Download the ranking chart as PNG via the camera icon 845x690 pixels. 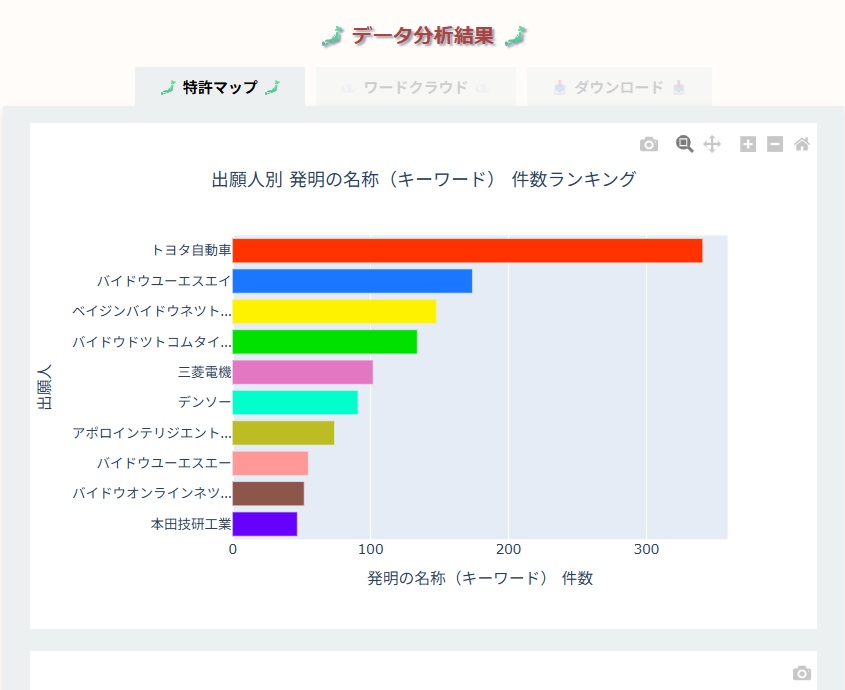[649, 144]
